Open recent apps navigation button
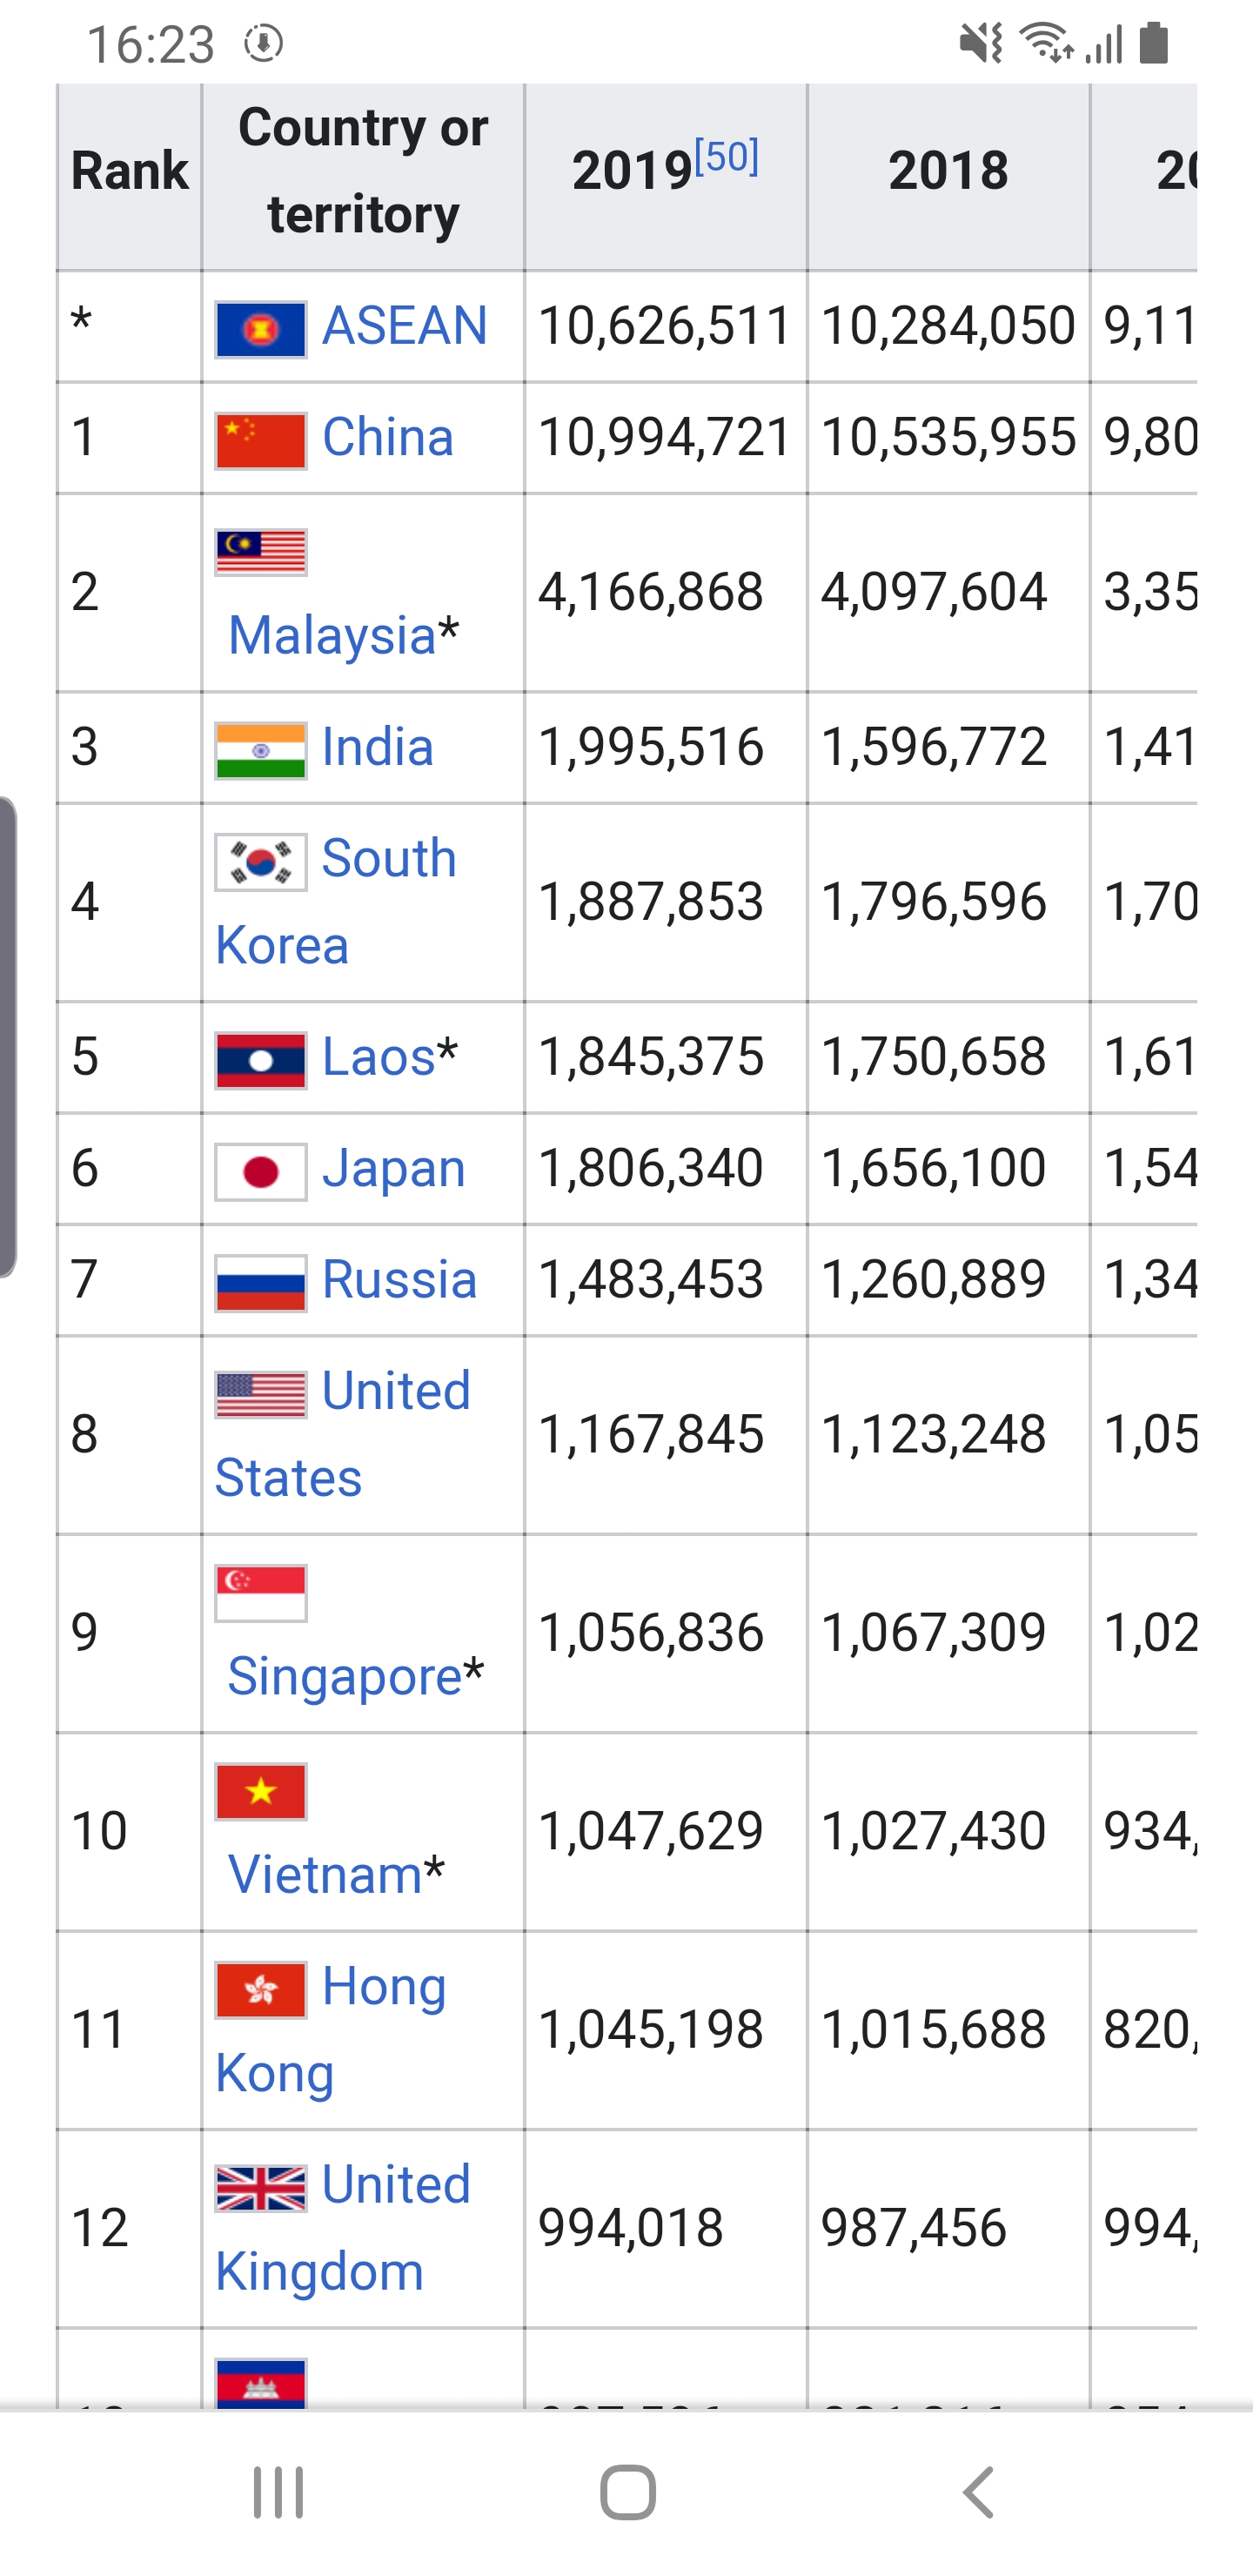 click(x=278, y=2491)
